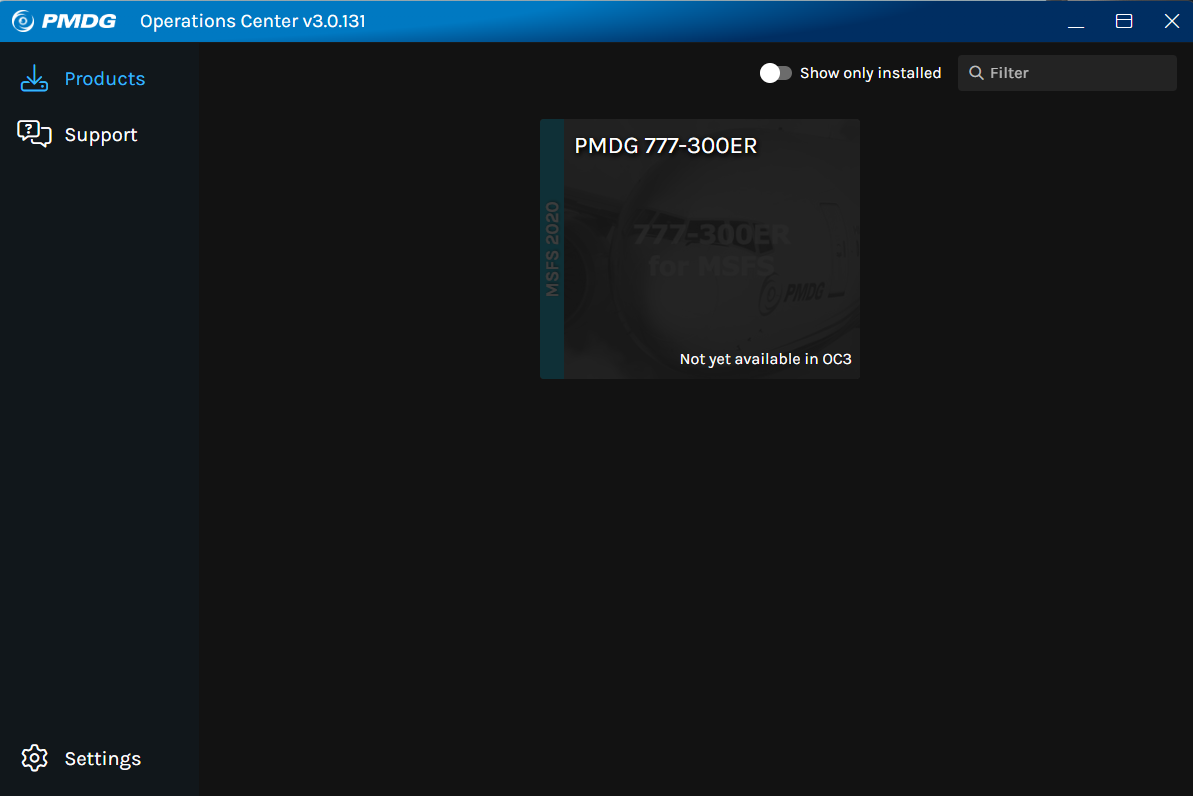Click the Not yet available in OC3 label
Viewport: 1193px width, 796px height.
click(764, 358)
